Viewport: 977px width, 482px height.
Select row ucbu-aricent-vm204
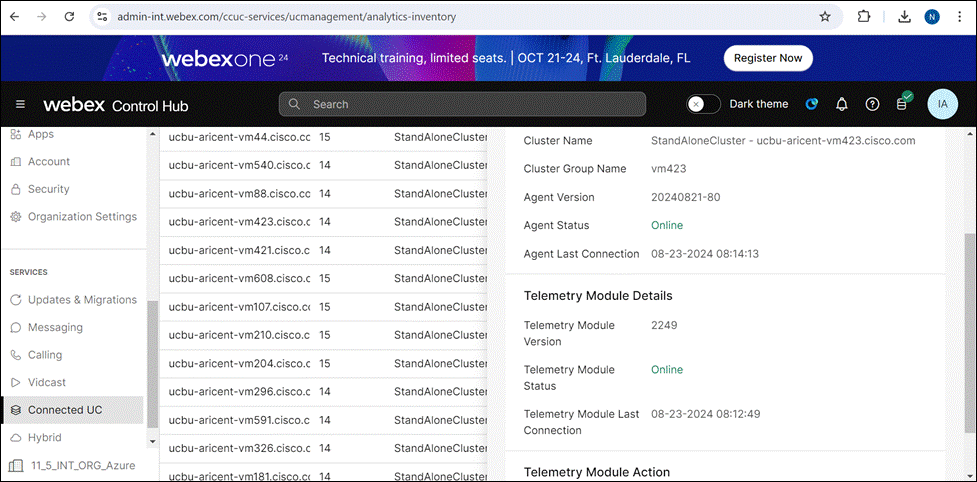324,364
